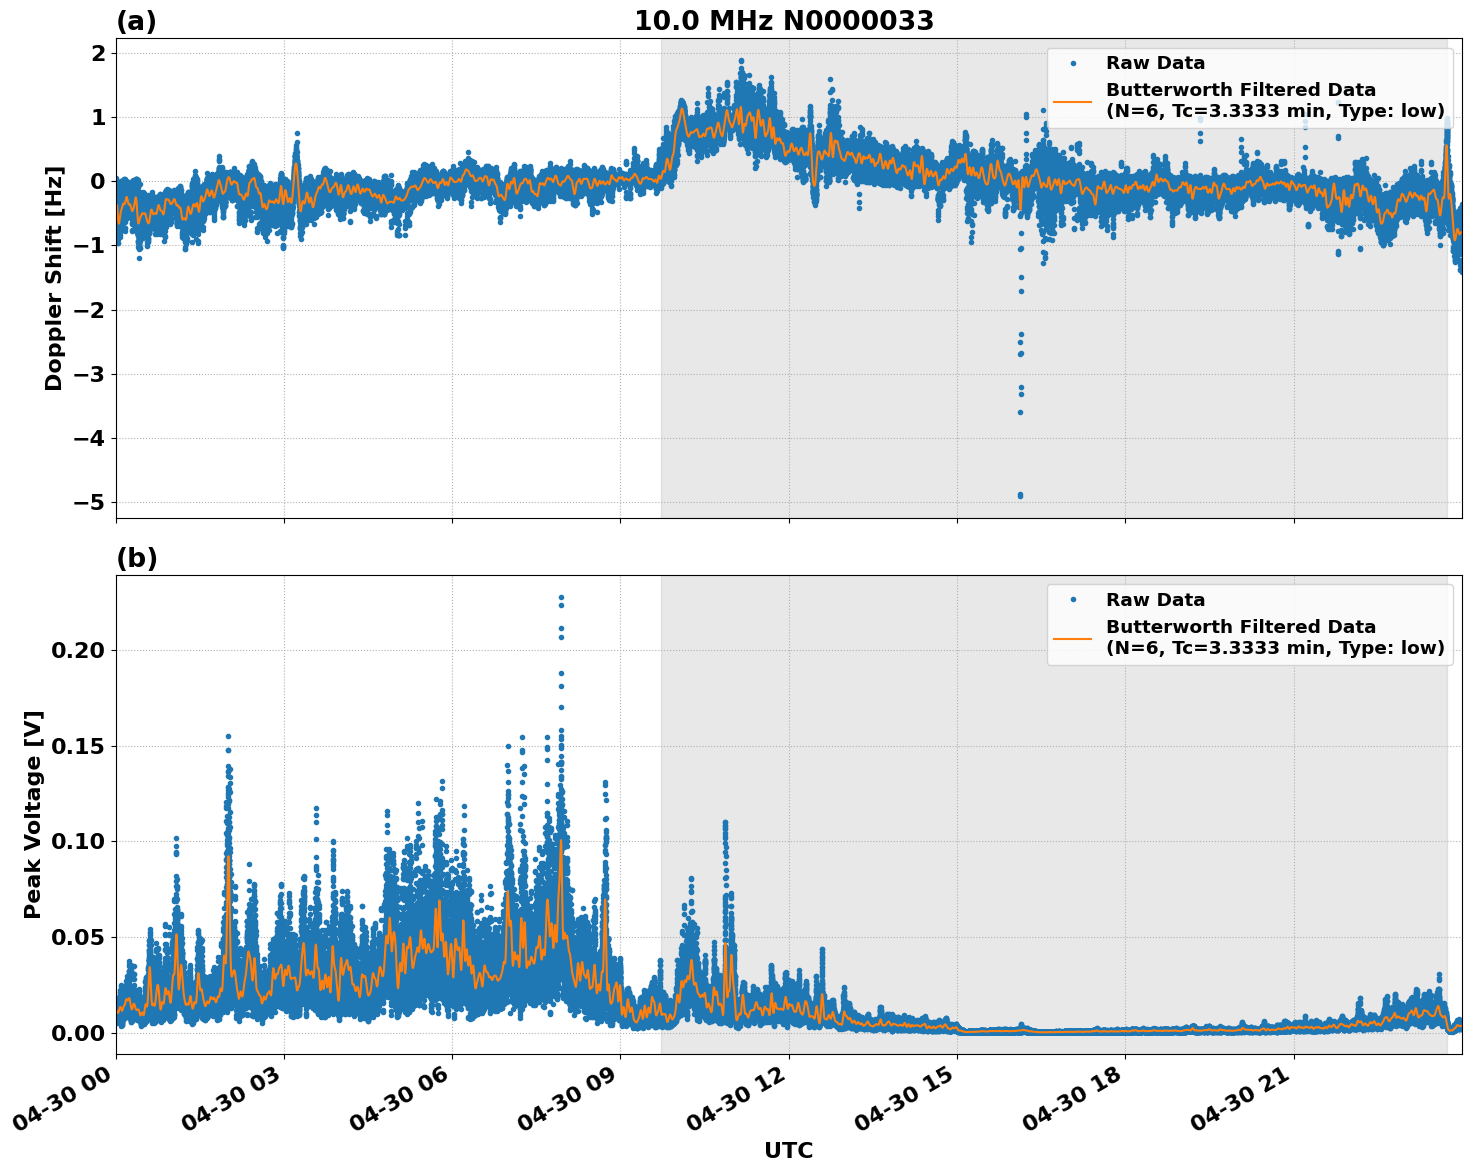This screenshot has width=1471, height=1172.
Task: Click the tallest voltage spike near 0.23 V
Action: 561,597
